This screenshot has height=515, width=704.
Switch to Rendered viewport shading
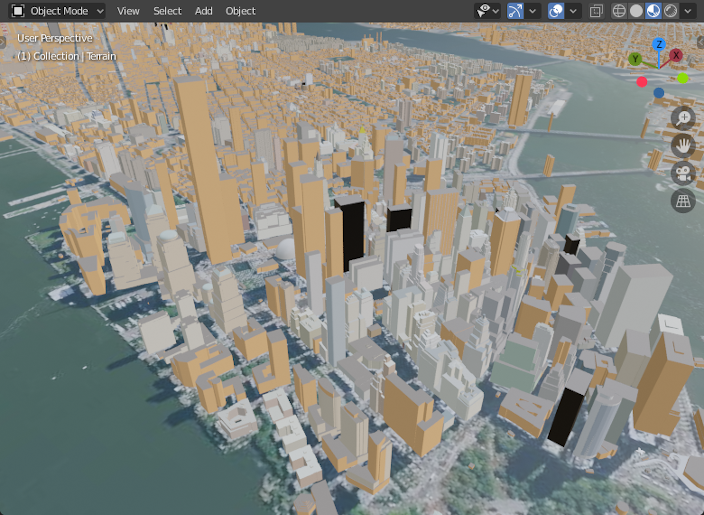670,11
